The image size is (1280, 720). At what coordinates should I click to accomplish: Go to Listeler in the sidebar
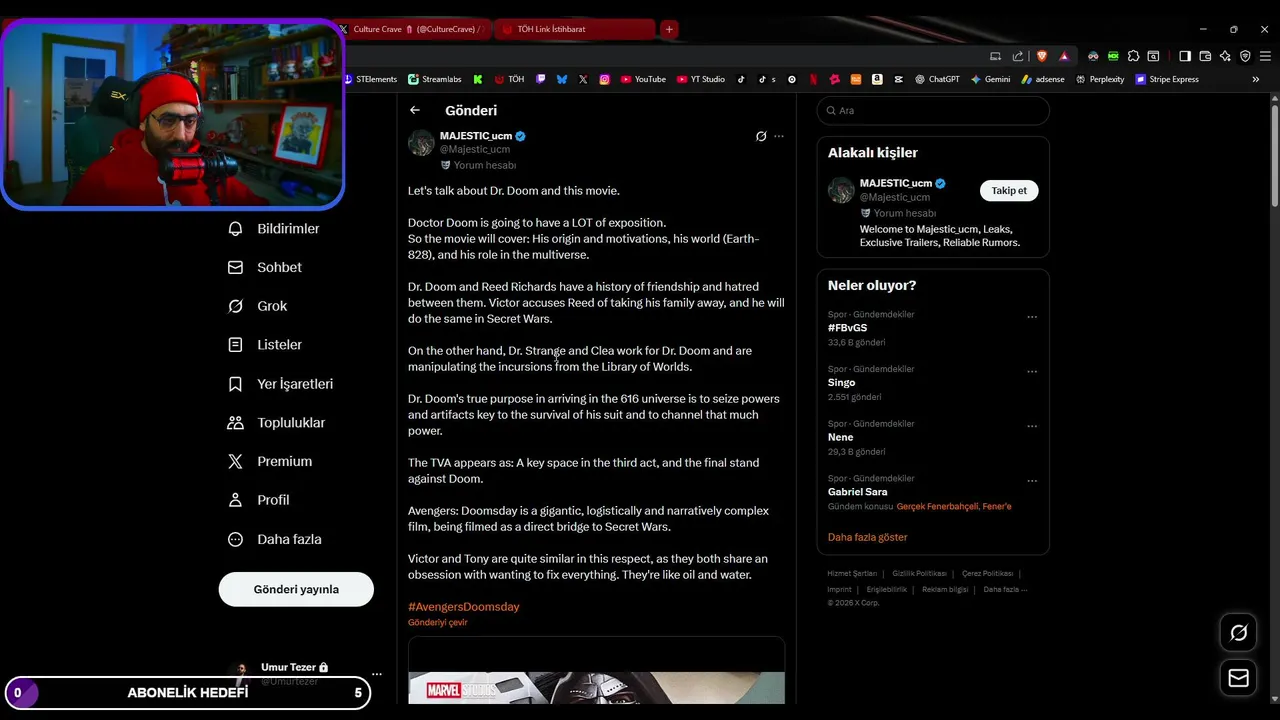pos(265,345)
